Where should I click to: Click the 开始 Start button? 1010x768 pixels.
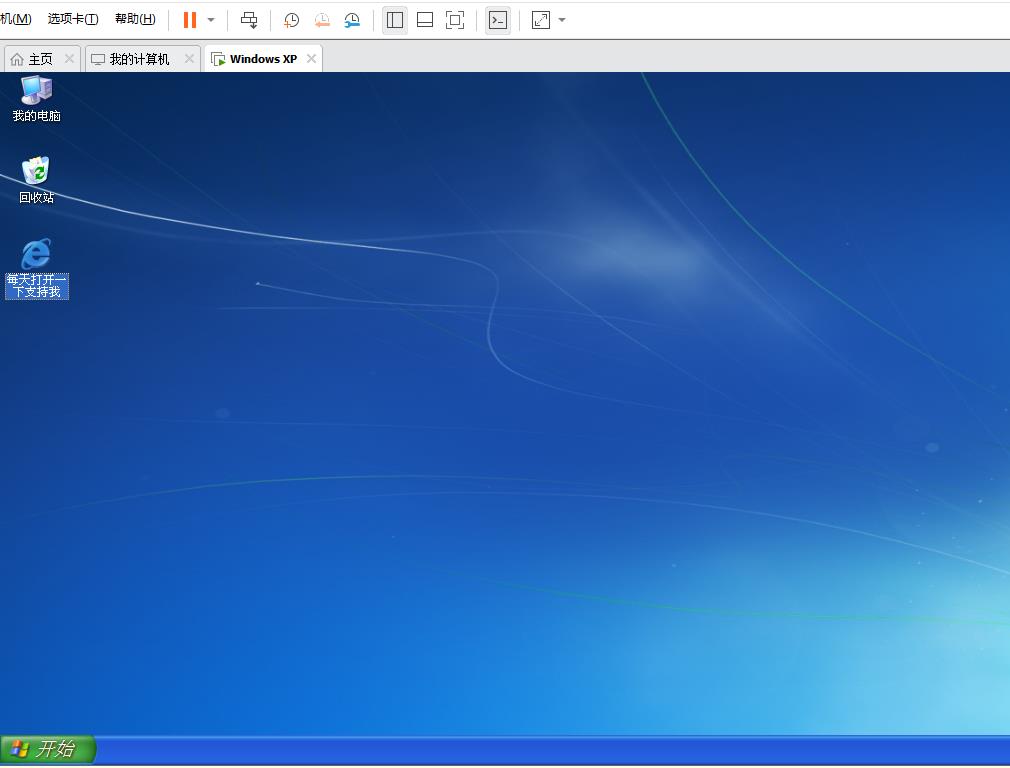point(47,749)
